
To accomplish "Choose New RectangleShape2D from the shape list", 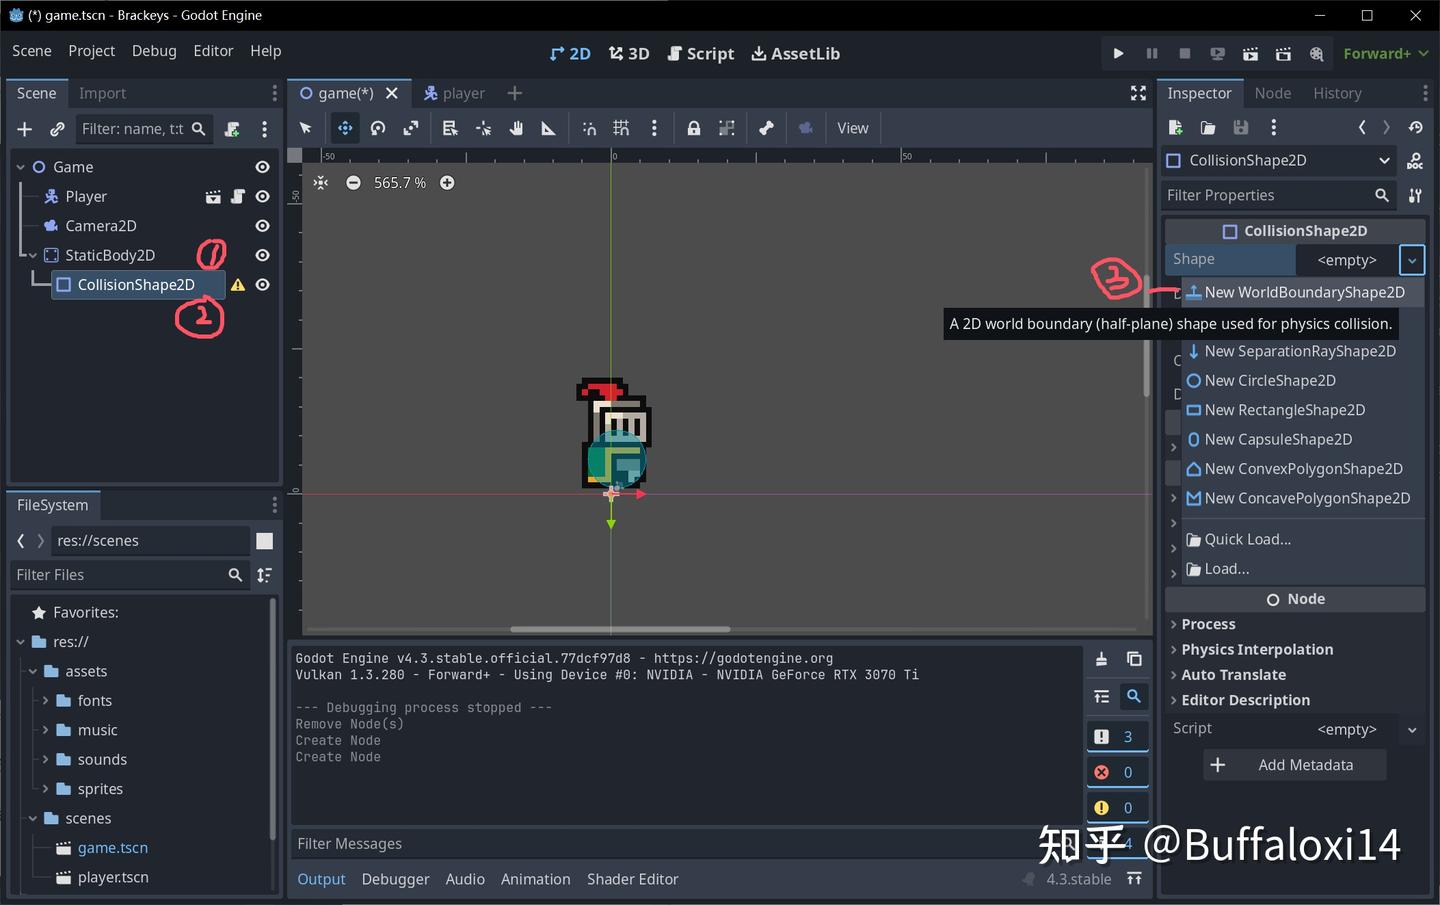I will tap(1284, 410).
